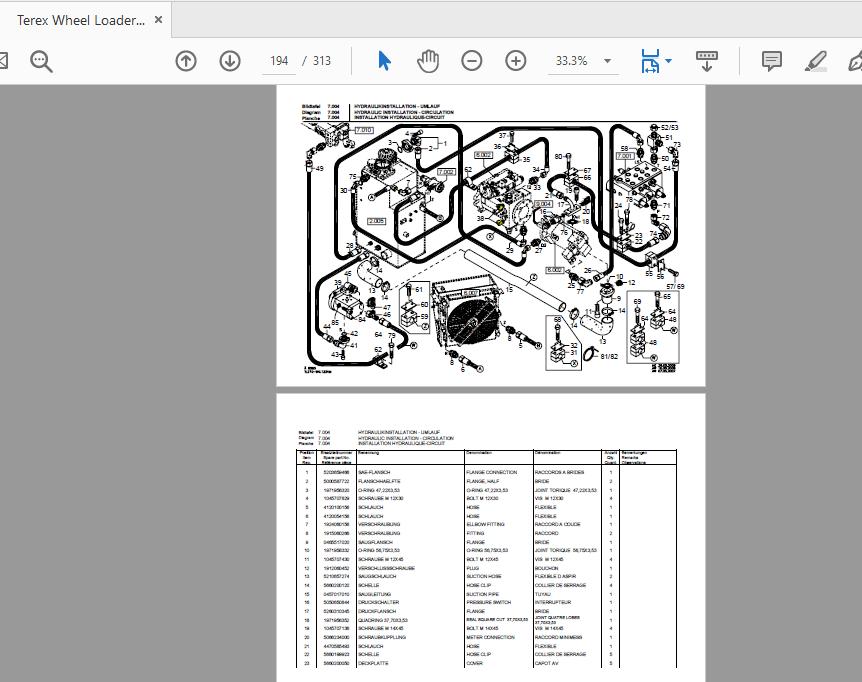Choose the arrow selection tool
862x682 pixels.
click(385, 61)
